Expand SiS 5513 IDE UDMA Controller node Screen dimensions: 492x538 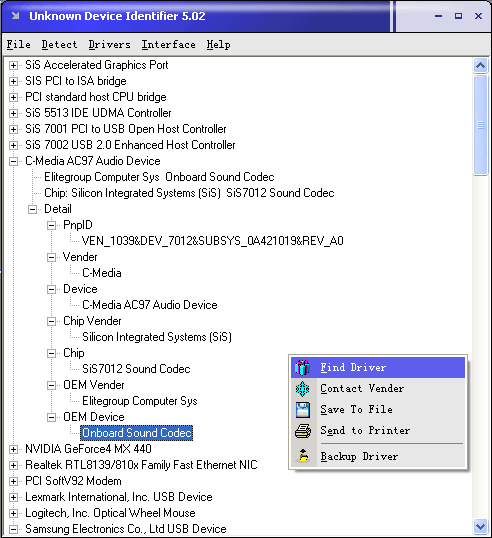click(x=13, y=113)
